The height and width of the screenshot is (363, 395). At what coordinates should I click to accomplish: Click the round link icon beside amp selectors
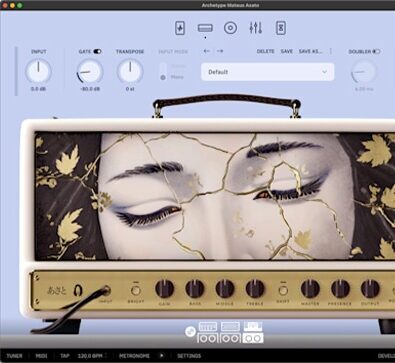coord(190,331)
